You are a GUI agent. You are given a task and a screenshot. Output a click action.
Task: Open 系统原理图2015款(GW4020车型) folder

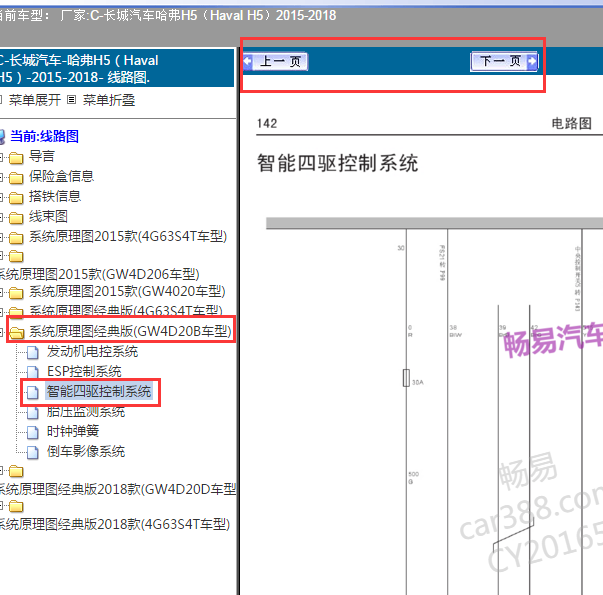pos(127,292)
